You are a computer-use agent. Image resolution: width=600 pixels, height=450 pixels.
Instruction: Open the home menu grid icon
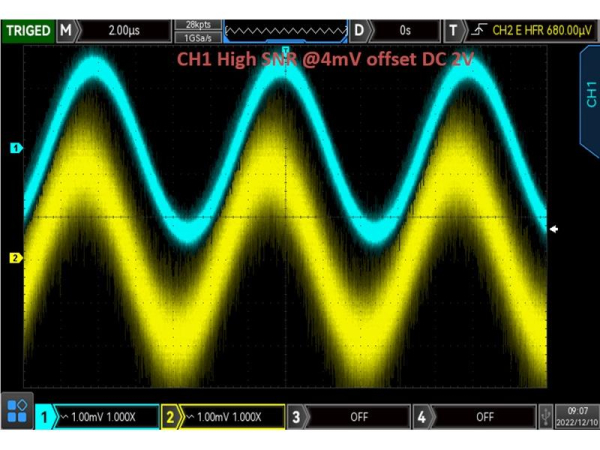[x=17, y=414]
